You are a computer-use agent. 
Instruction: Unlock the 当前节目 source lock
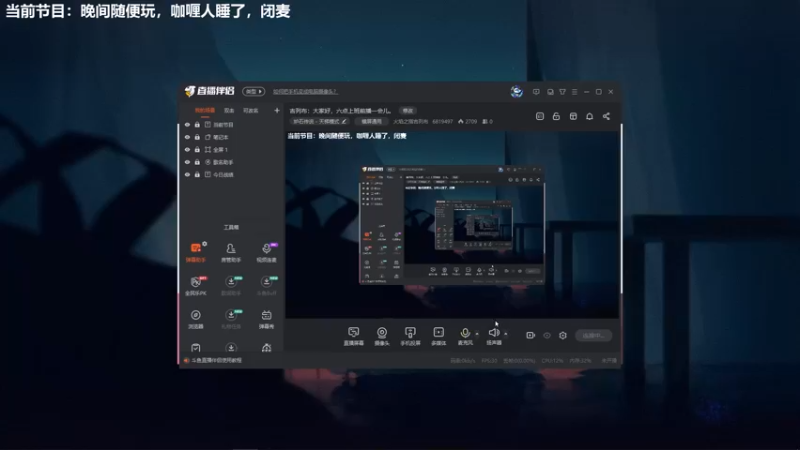coord(197,124)
